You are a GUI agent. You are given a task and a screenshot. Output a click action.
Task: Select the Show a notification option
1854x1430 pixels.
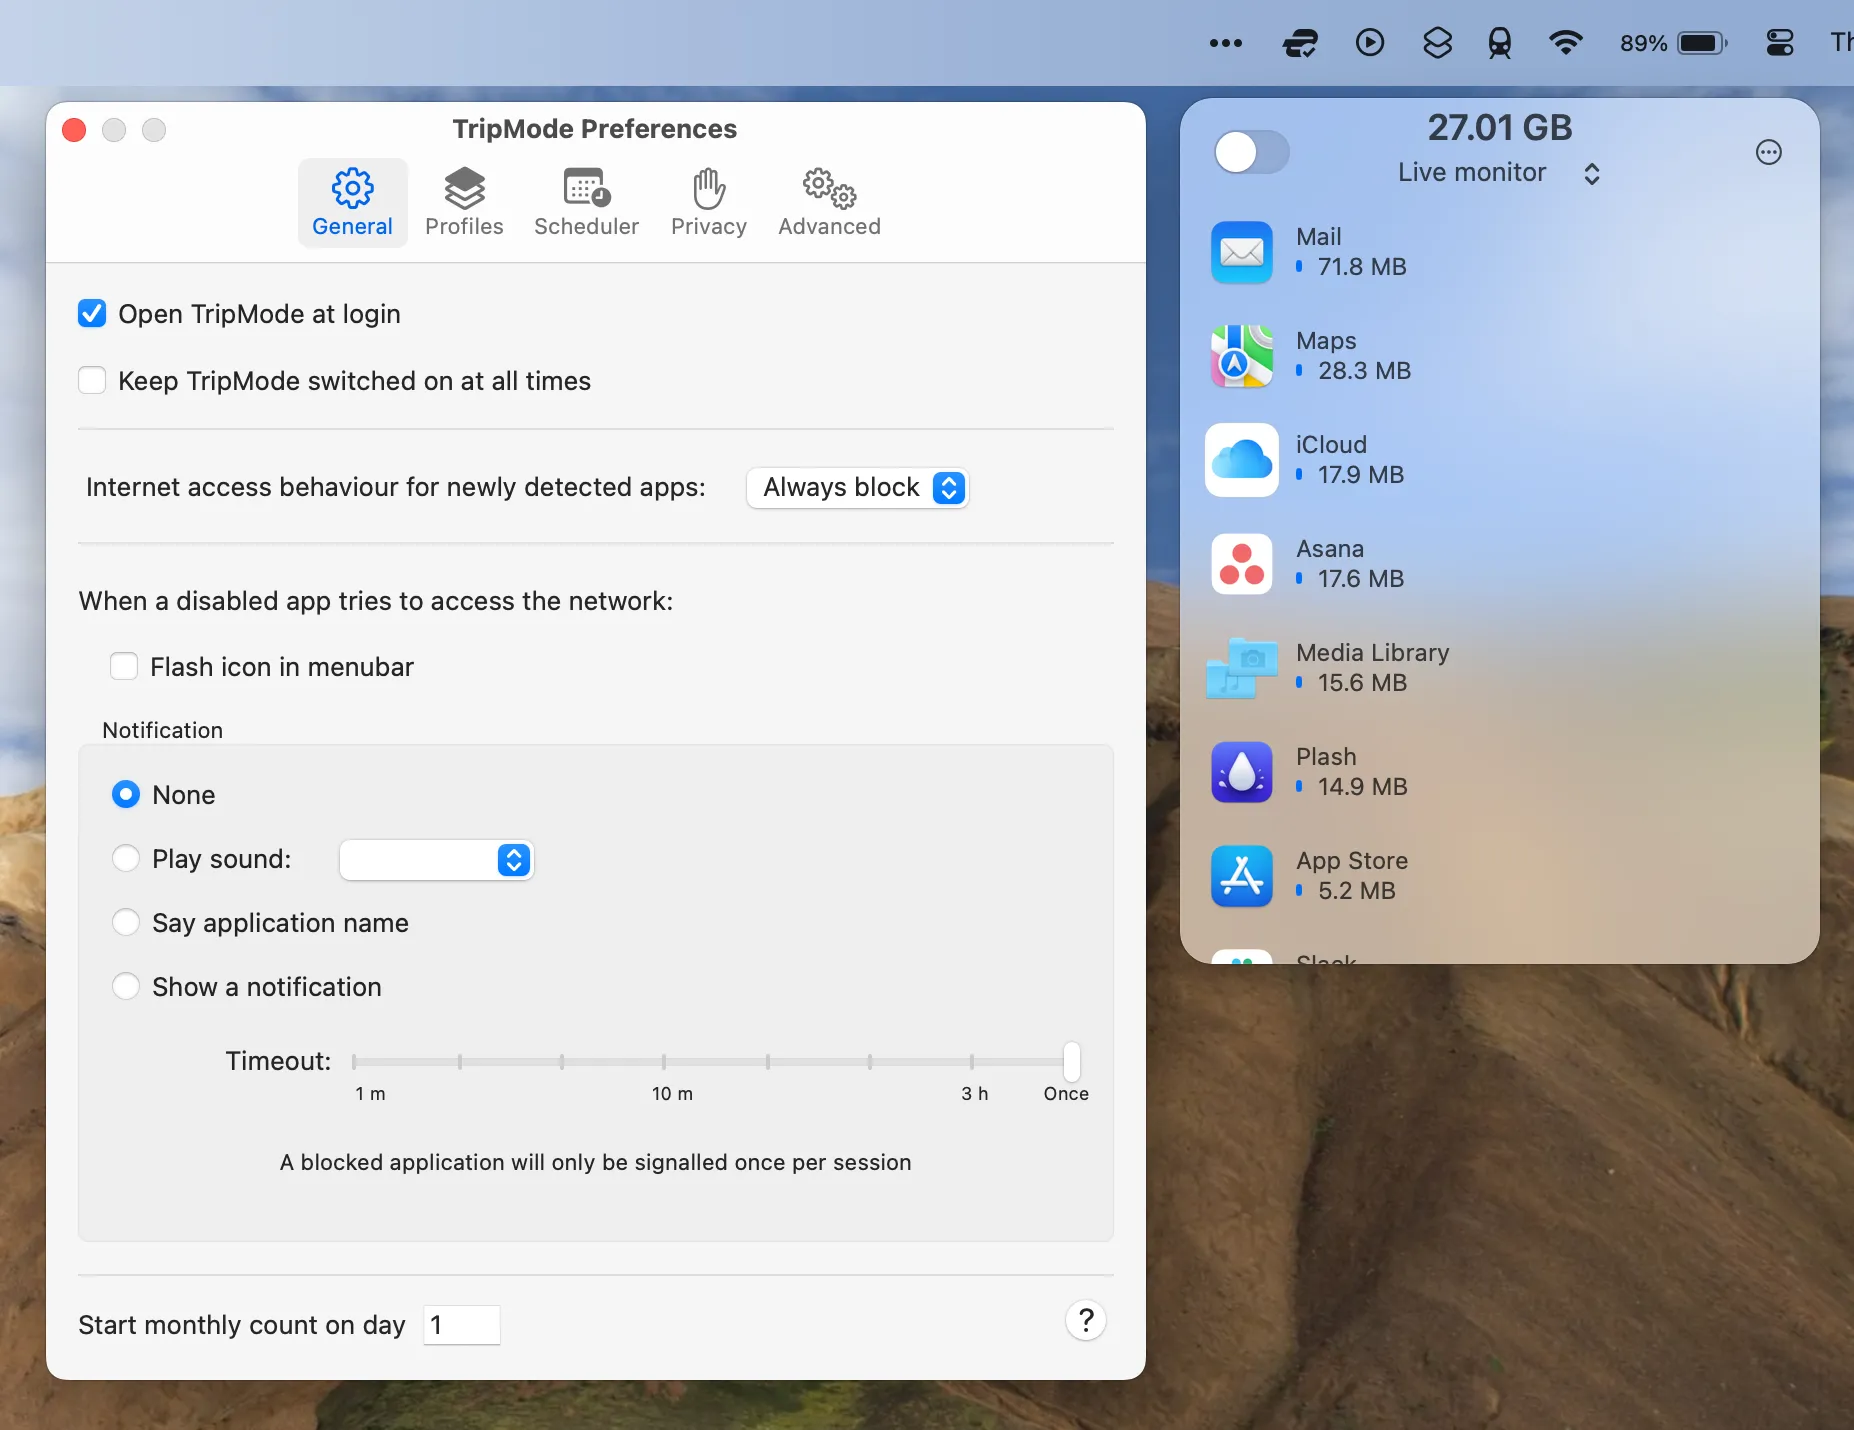(126, 986)
